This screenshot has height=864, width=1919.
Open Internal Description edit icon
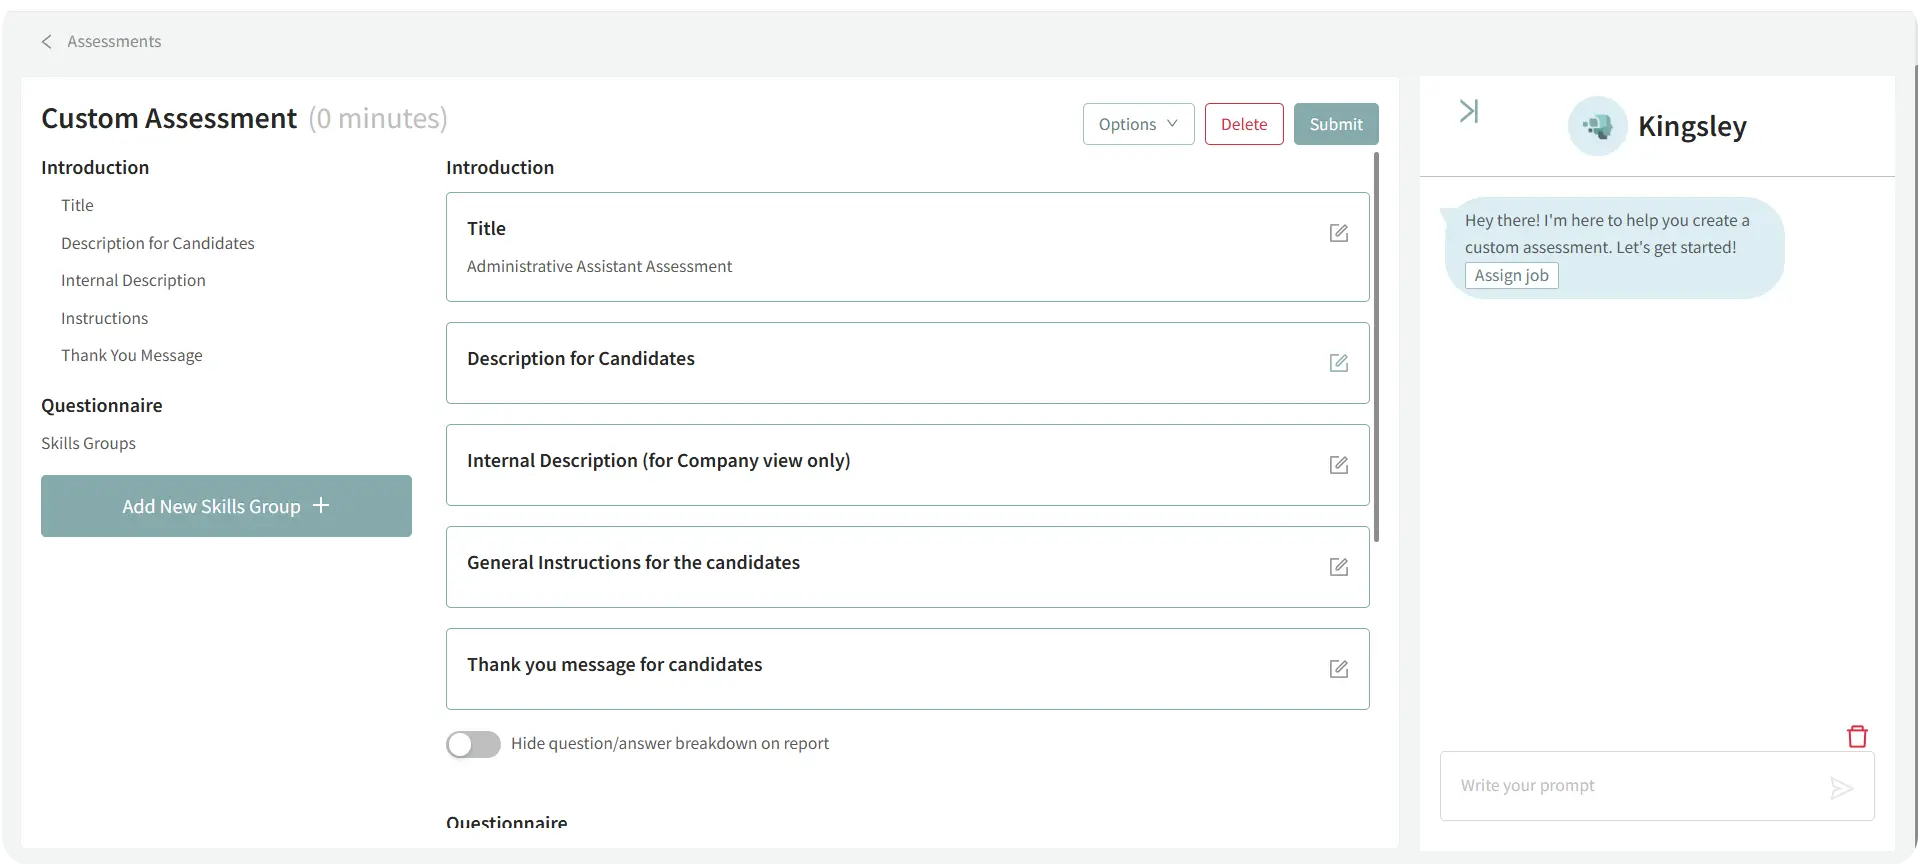(x=1339, y=465)
